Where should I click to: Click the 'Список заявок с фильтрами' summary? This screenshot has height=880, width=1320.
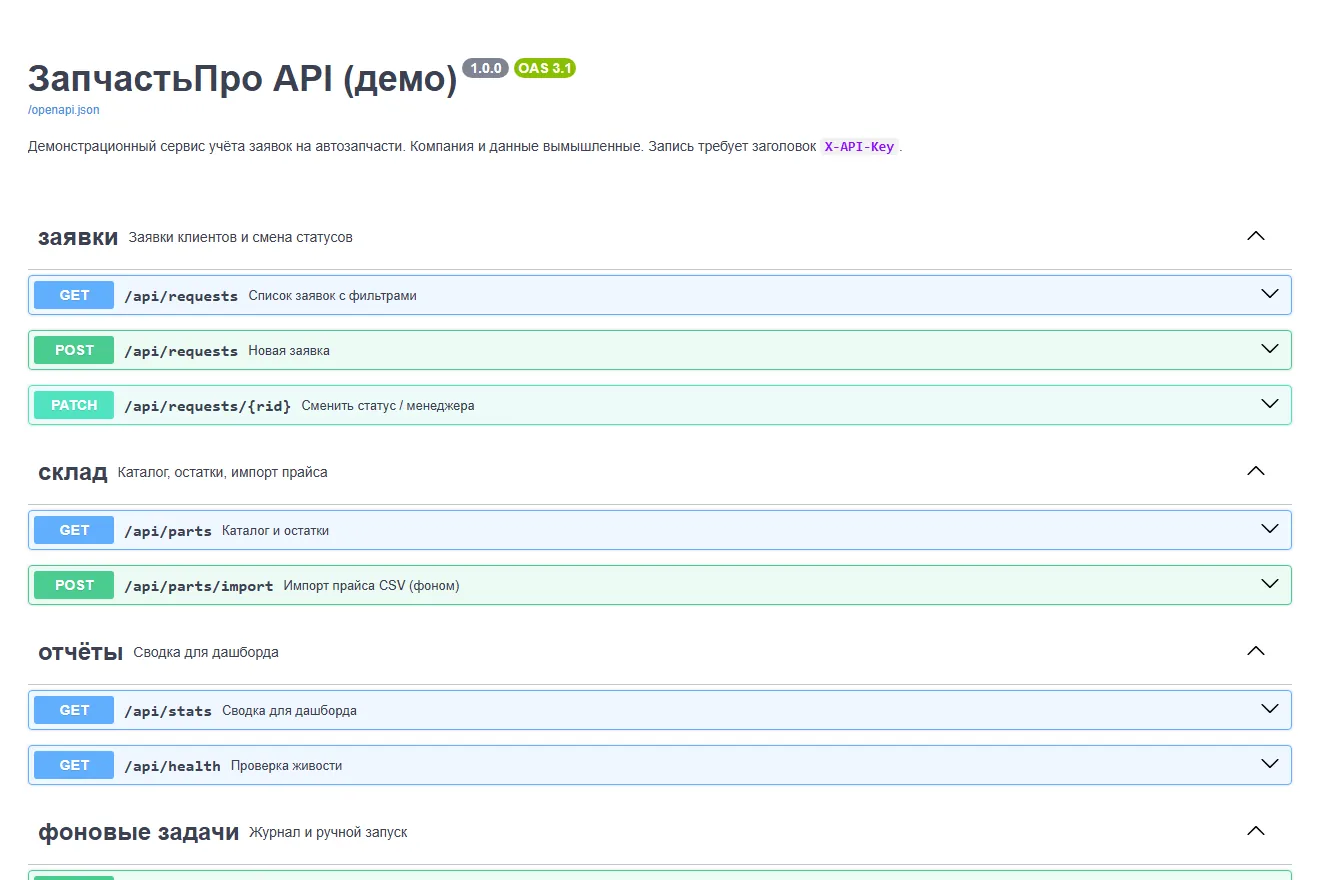click(333, 296)
